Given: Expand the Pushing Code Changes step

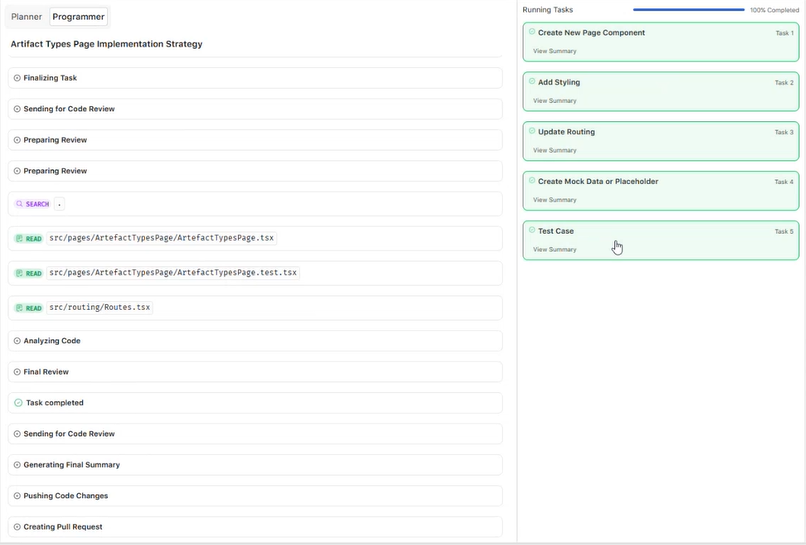Looking at the screenshot, I should point(255,496).
